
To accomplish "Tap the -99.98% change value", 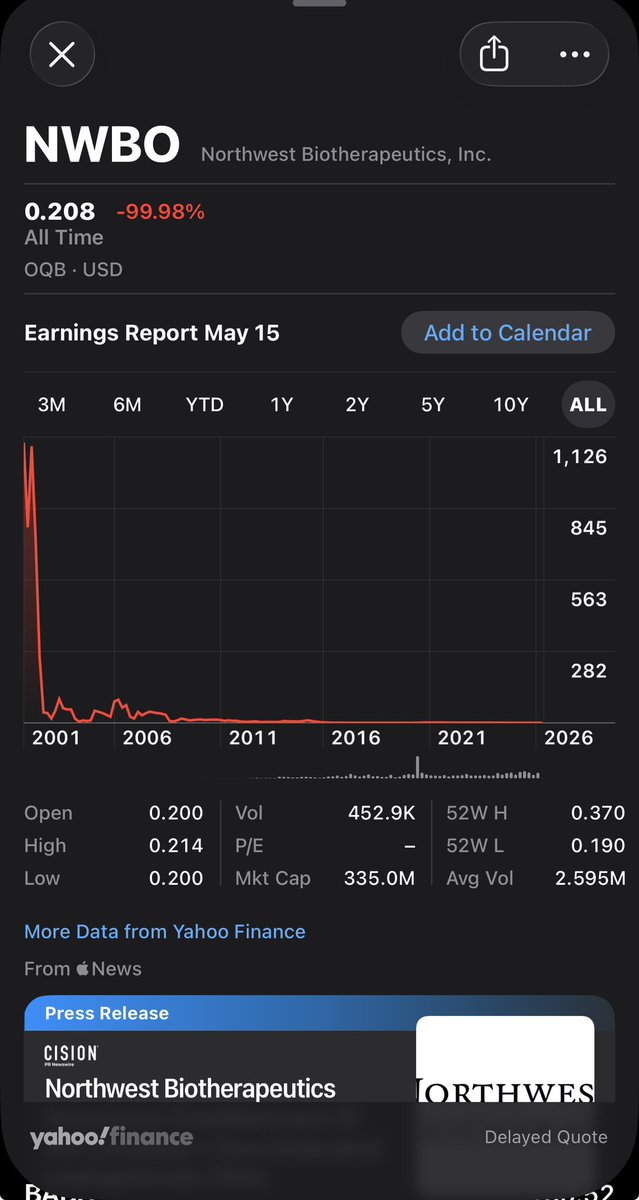I will (161, 211).
